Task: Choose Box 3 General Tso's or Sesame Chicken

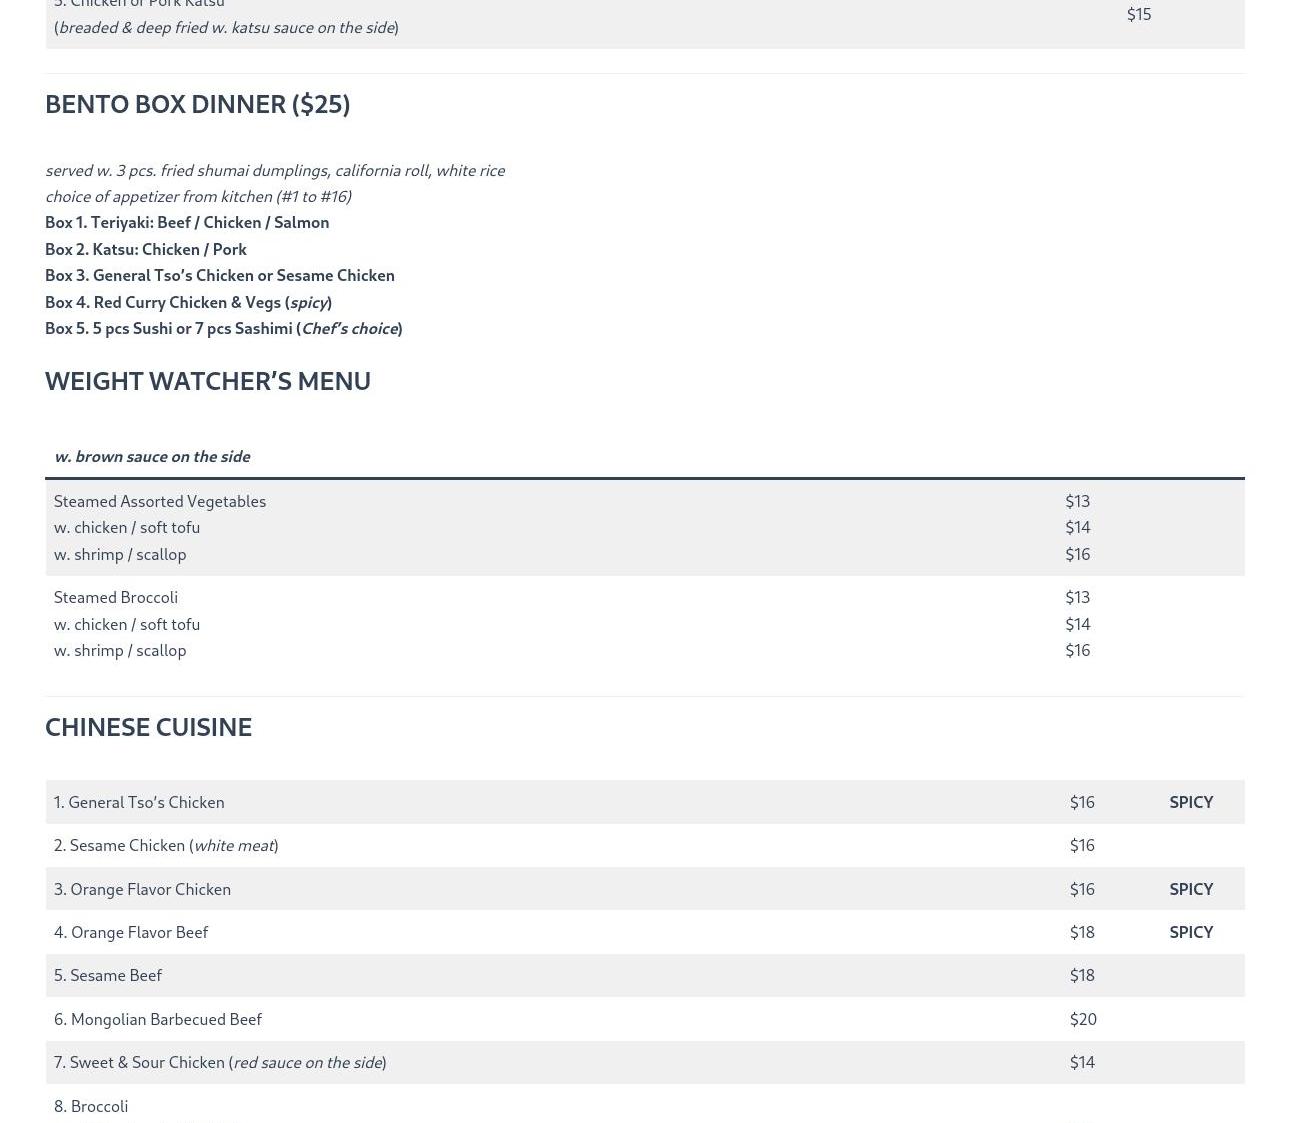Action: (x=220, y=275)
